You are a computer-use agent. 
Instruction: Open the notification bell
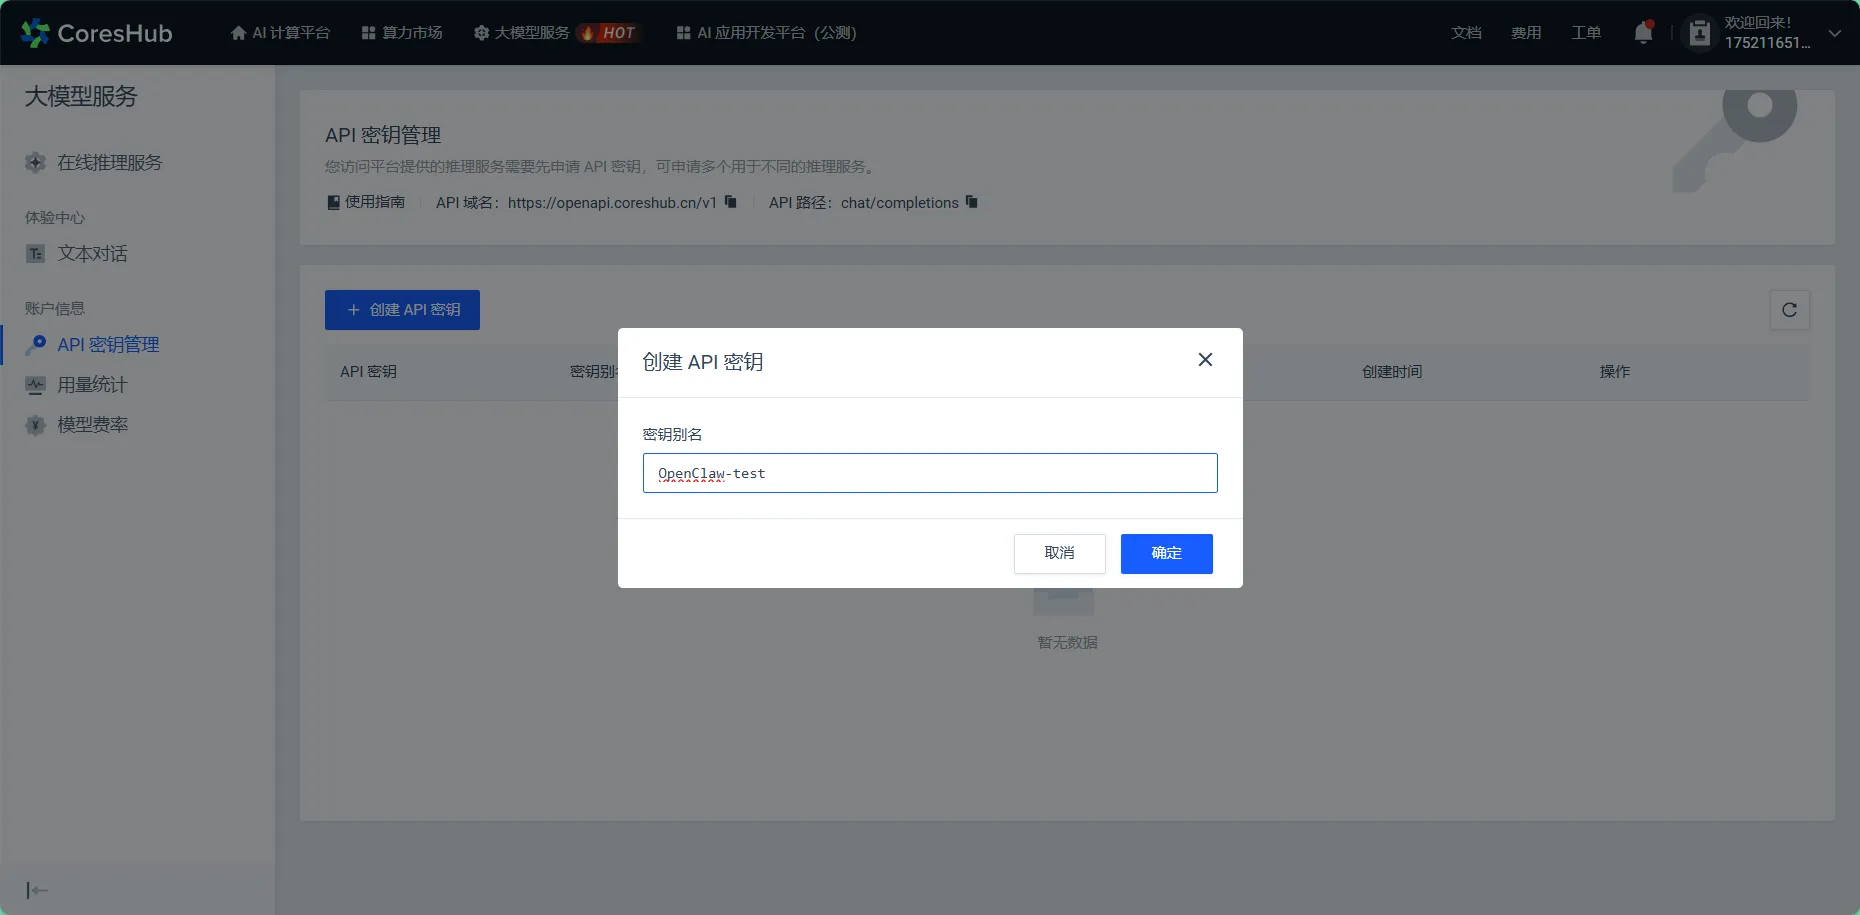pos(1643,33)
